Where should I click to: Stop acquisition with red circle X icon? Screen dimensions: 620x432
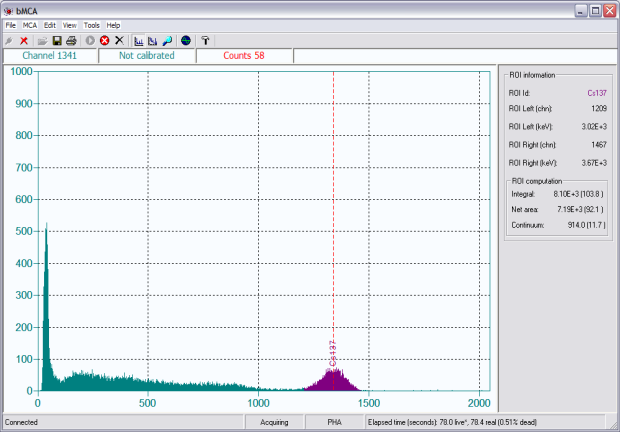(x=104, y=41)
